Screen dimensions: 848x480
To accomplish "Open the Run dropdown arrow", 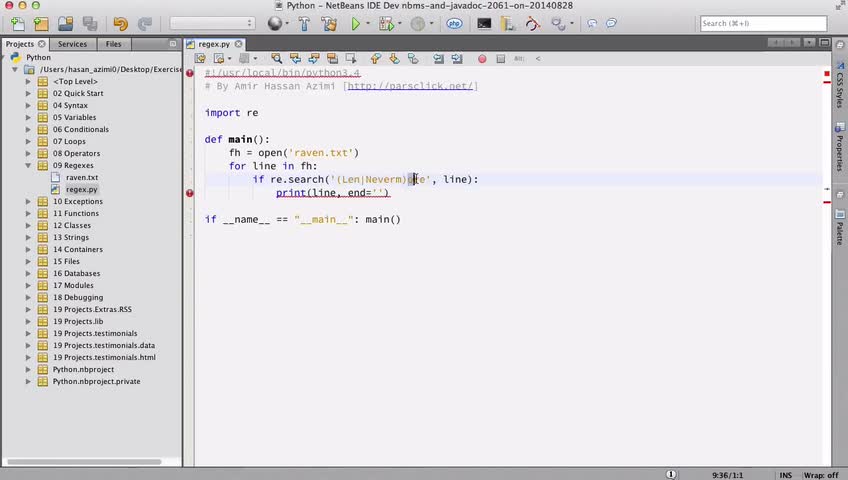I will click(x=368, y=23).
